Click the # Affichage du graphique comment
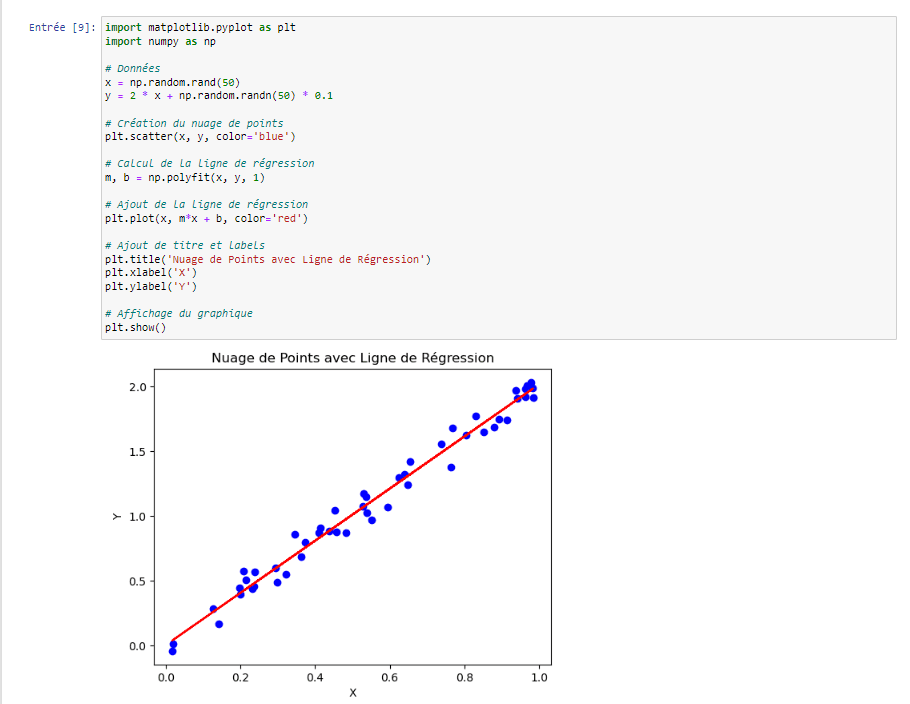 (x=178, y=313)
